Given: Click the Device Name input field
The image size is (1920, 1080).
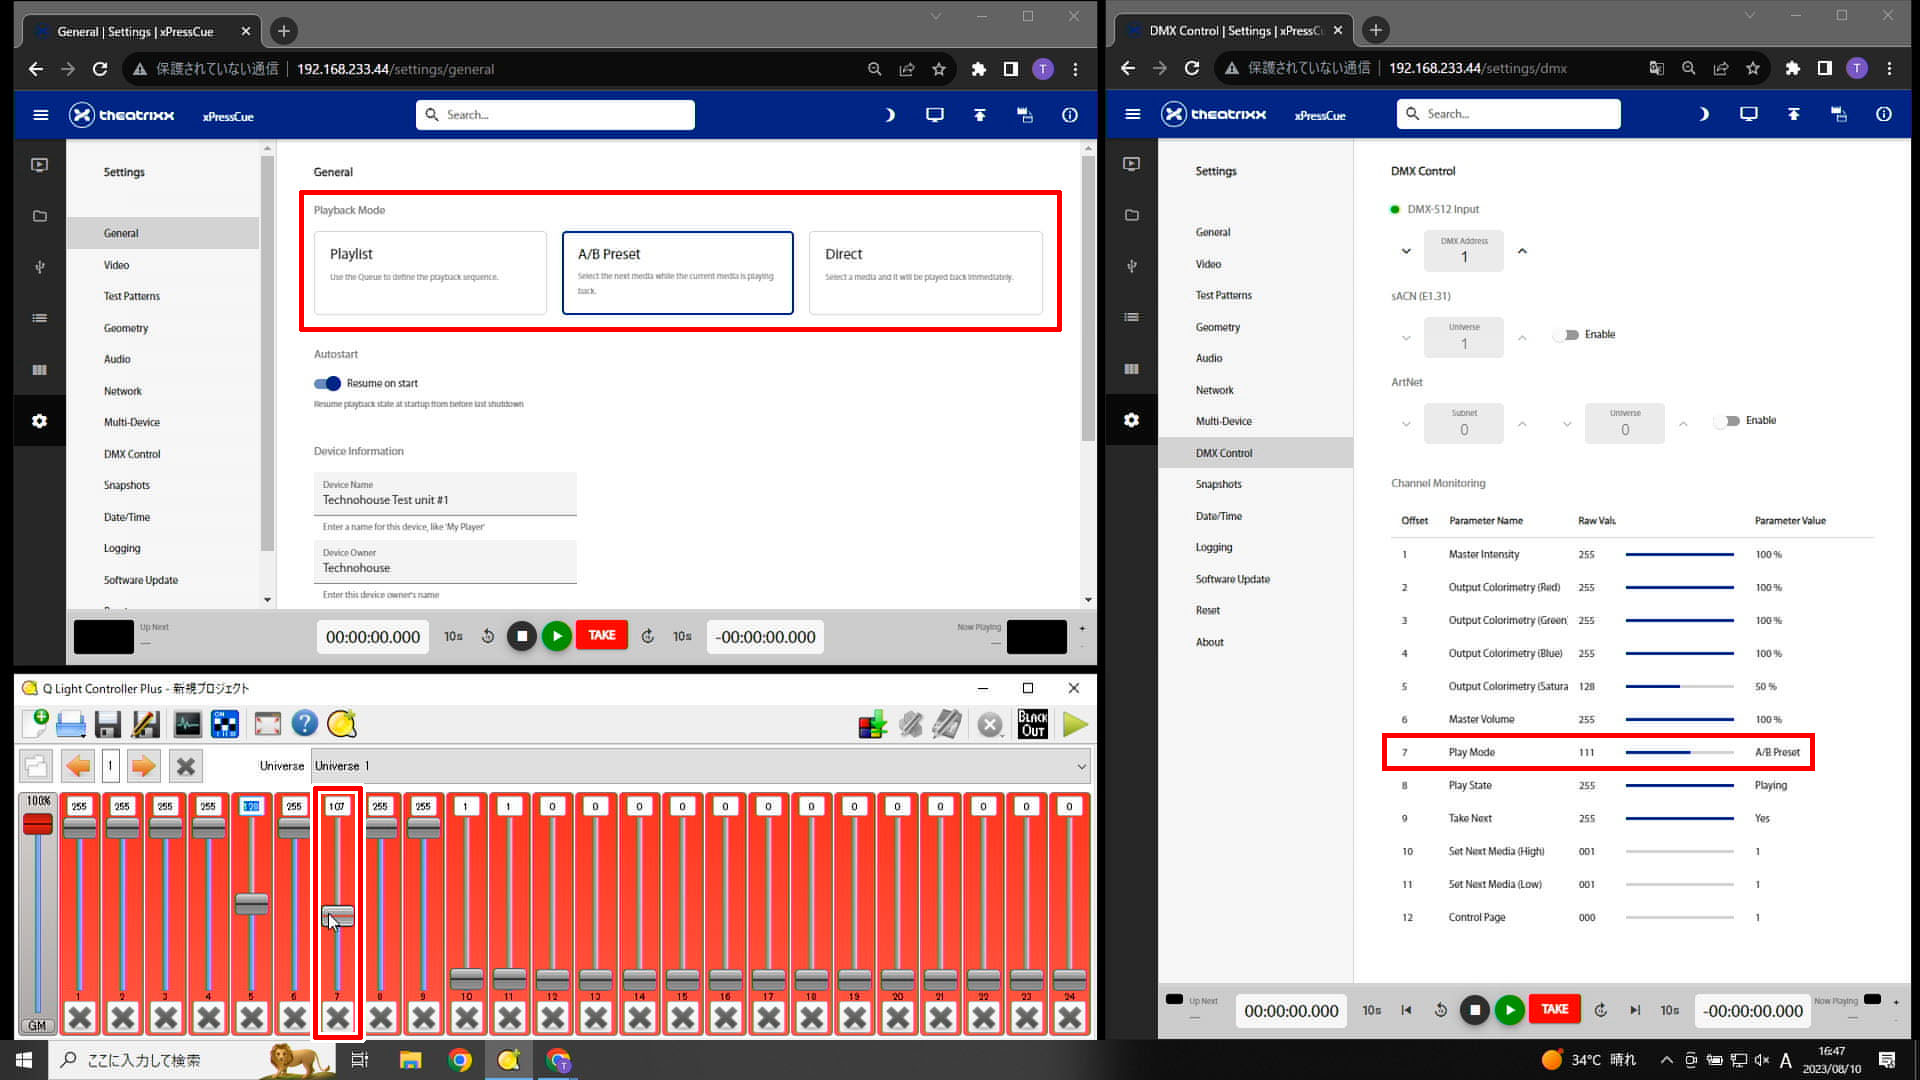Looking at the screenshot, I should point(444,500).
